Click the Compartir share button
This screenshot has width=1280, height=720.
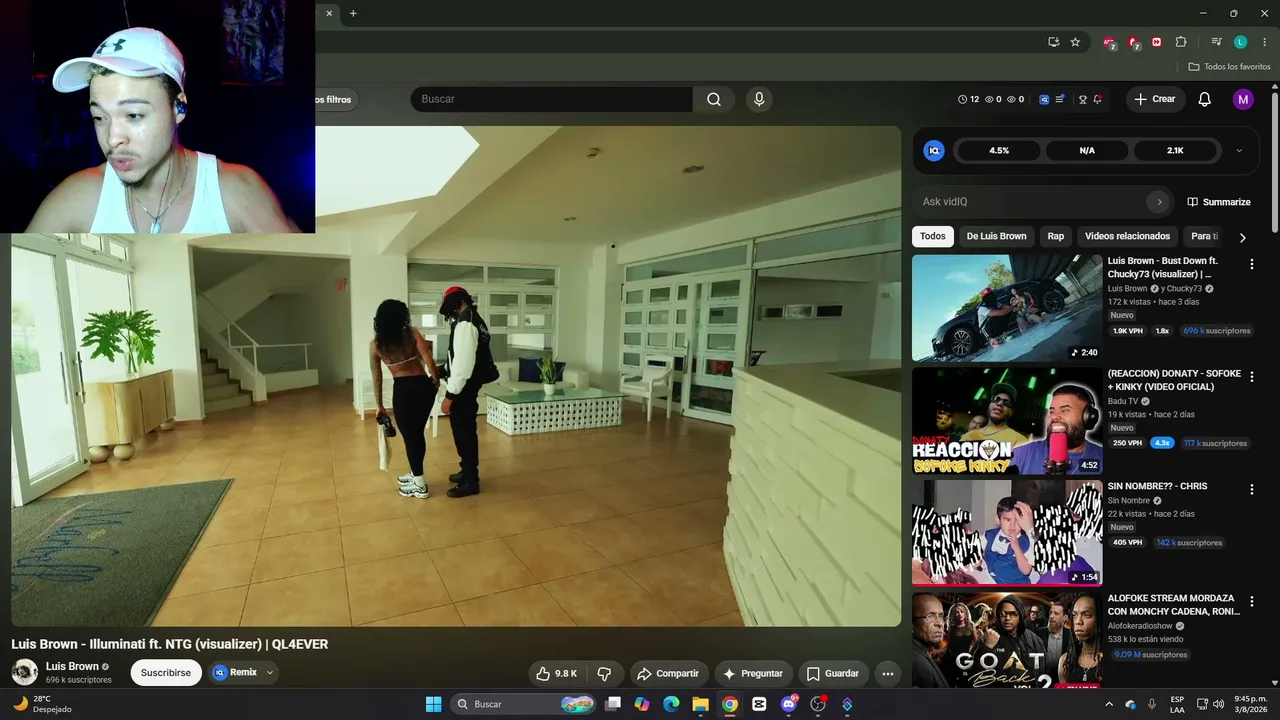tap(668, 674)
